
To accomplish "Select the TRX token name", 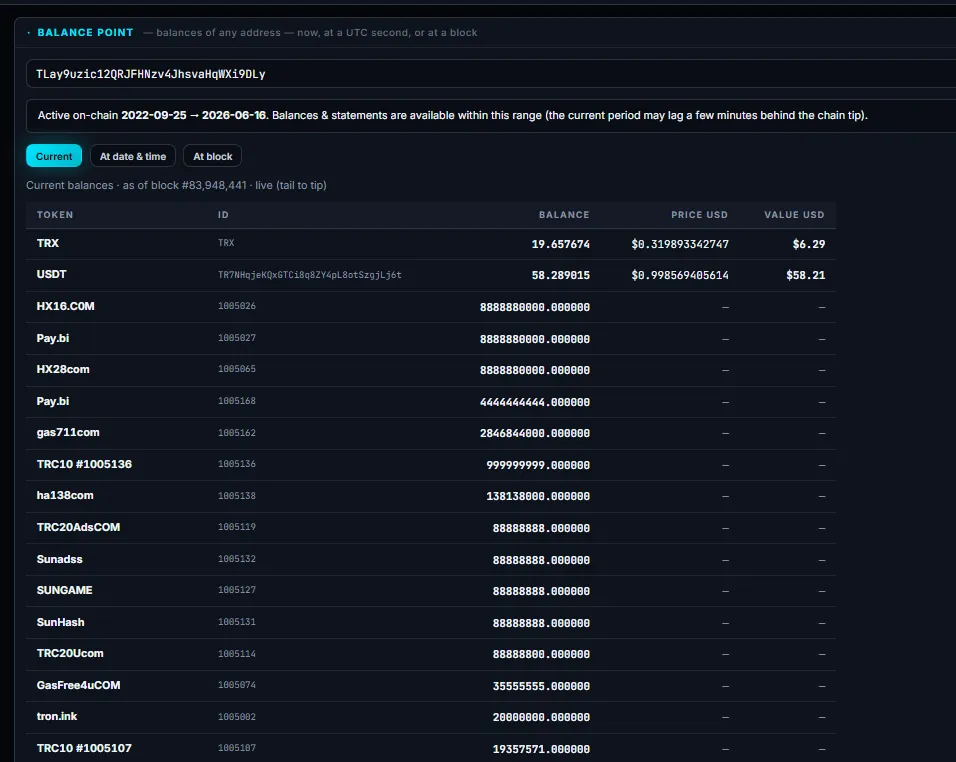I will (48, 243).
